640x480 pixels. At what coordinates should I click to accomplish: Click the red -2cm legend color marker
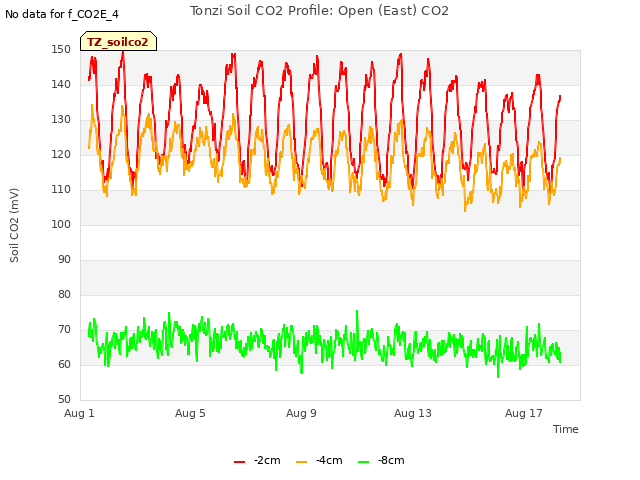click(239, 462)
